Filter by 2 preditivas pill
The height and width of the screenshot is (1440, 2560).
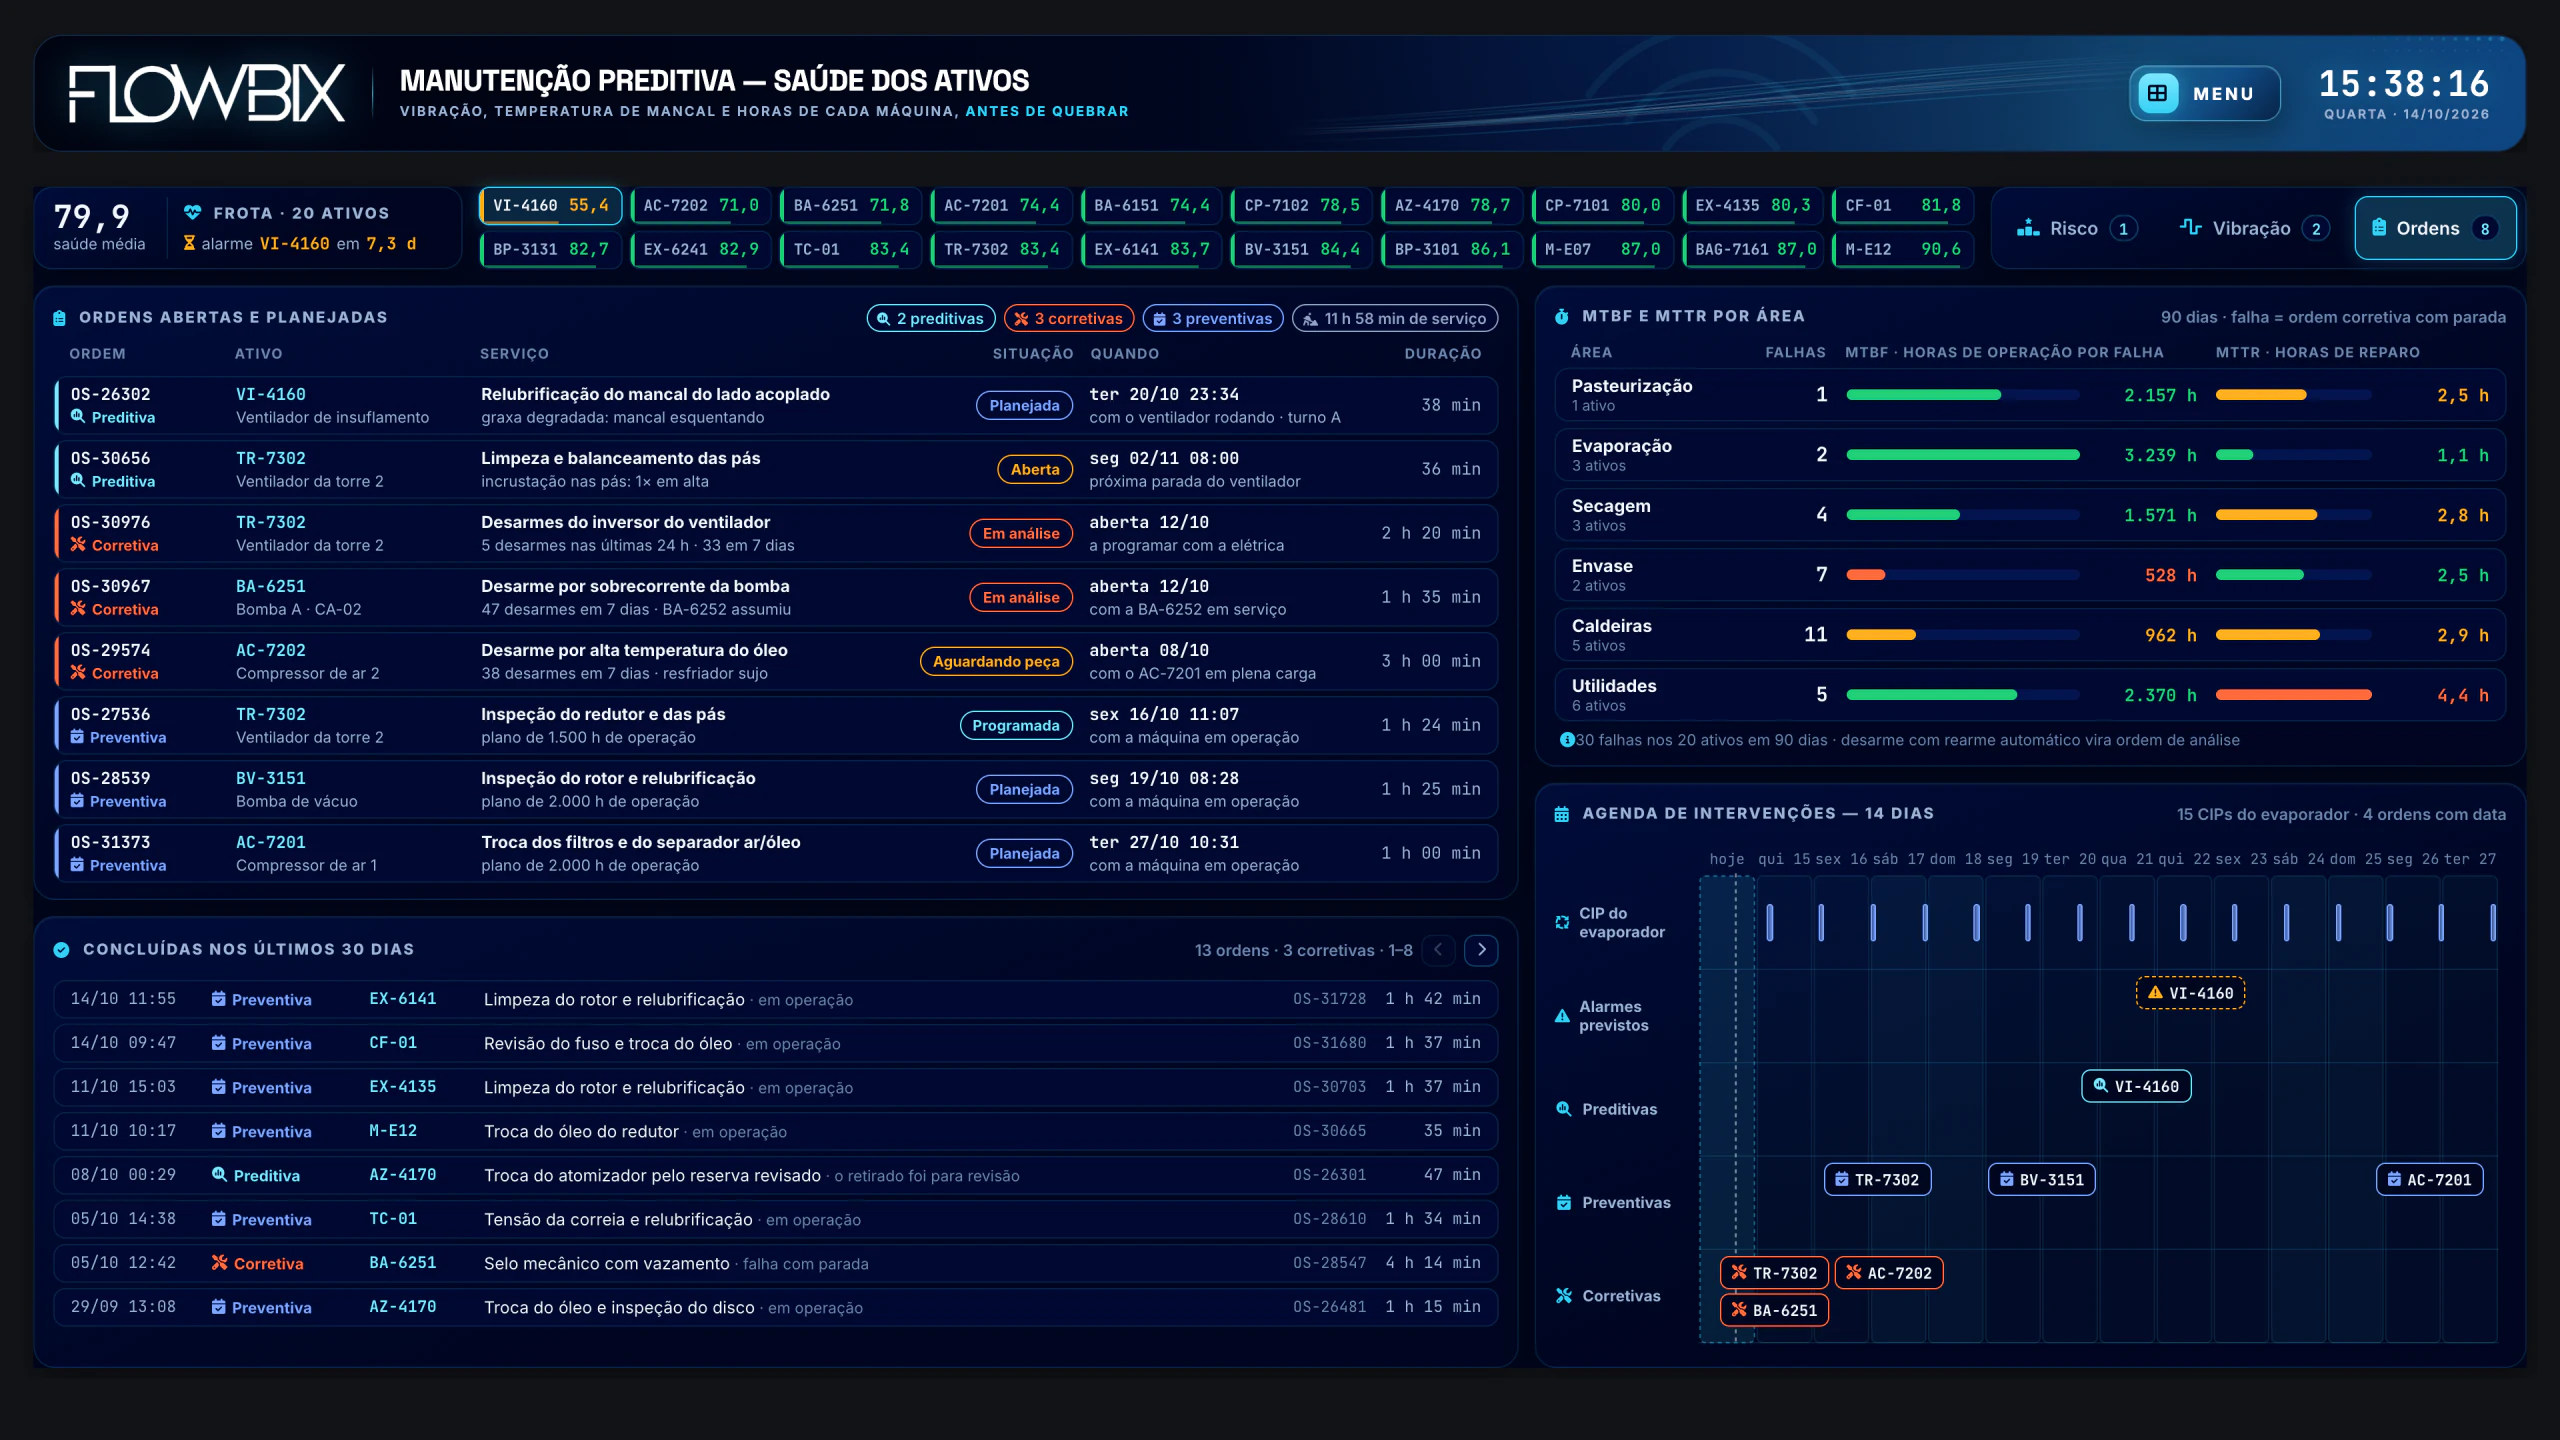click(x=931, y=319)
